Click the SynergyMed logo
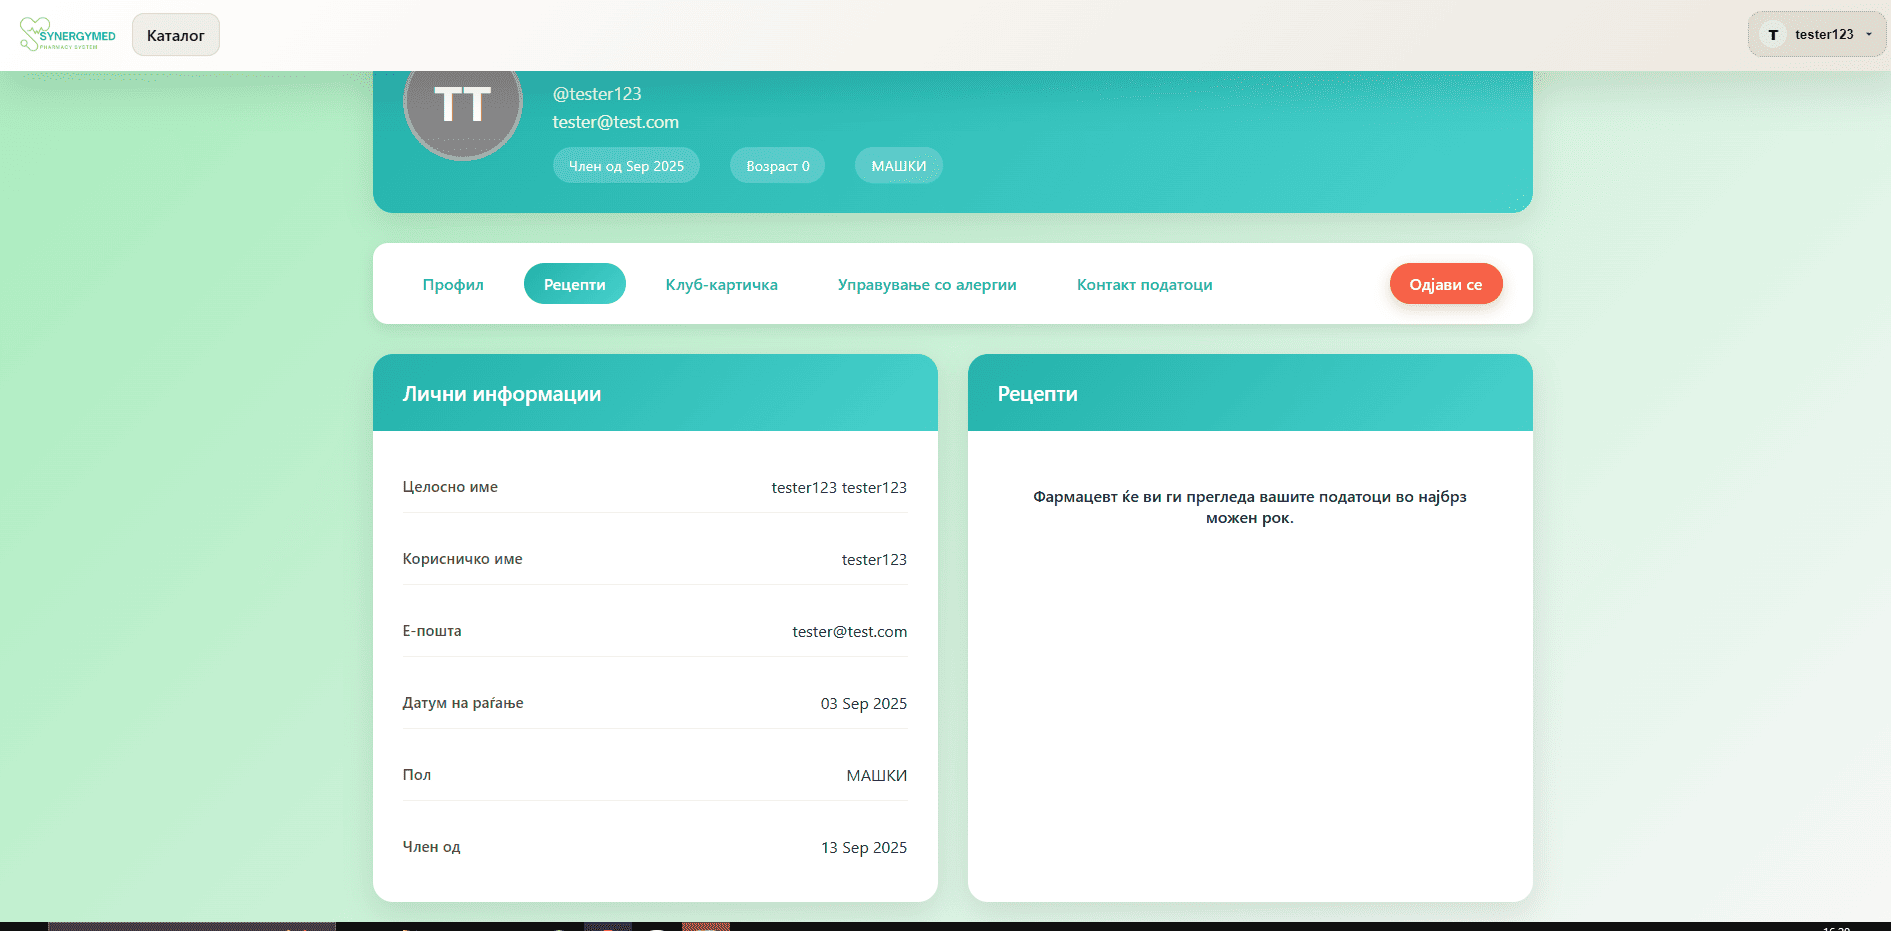The width and height of the screenshot is (1891, 931). [68, 35]
